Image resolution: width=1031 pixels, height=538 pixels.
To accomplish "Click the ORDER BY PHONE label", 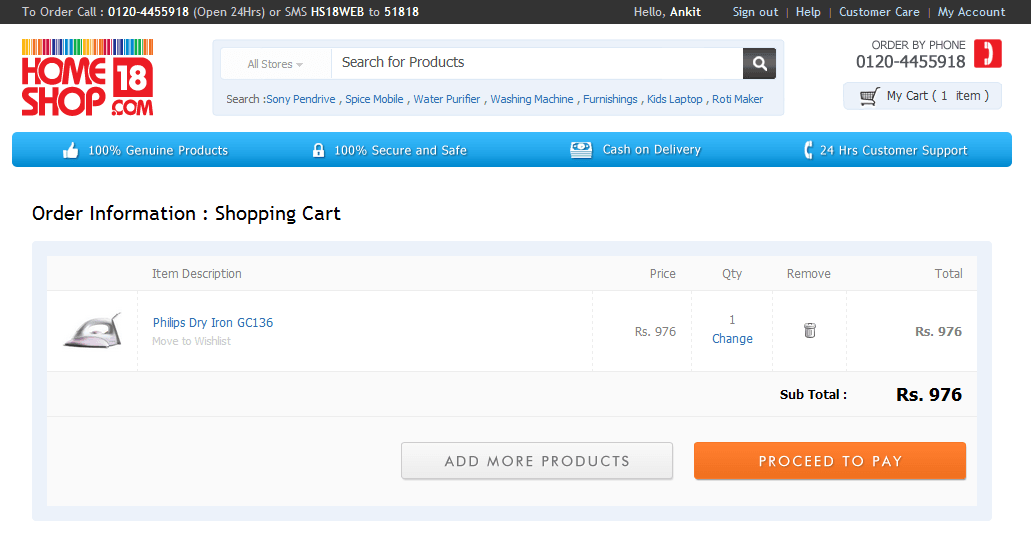I will pyautogui.click(x=919, y=45).
